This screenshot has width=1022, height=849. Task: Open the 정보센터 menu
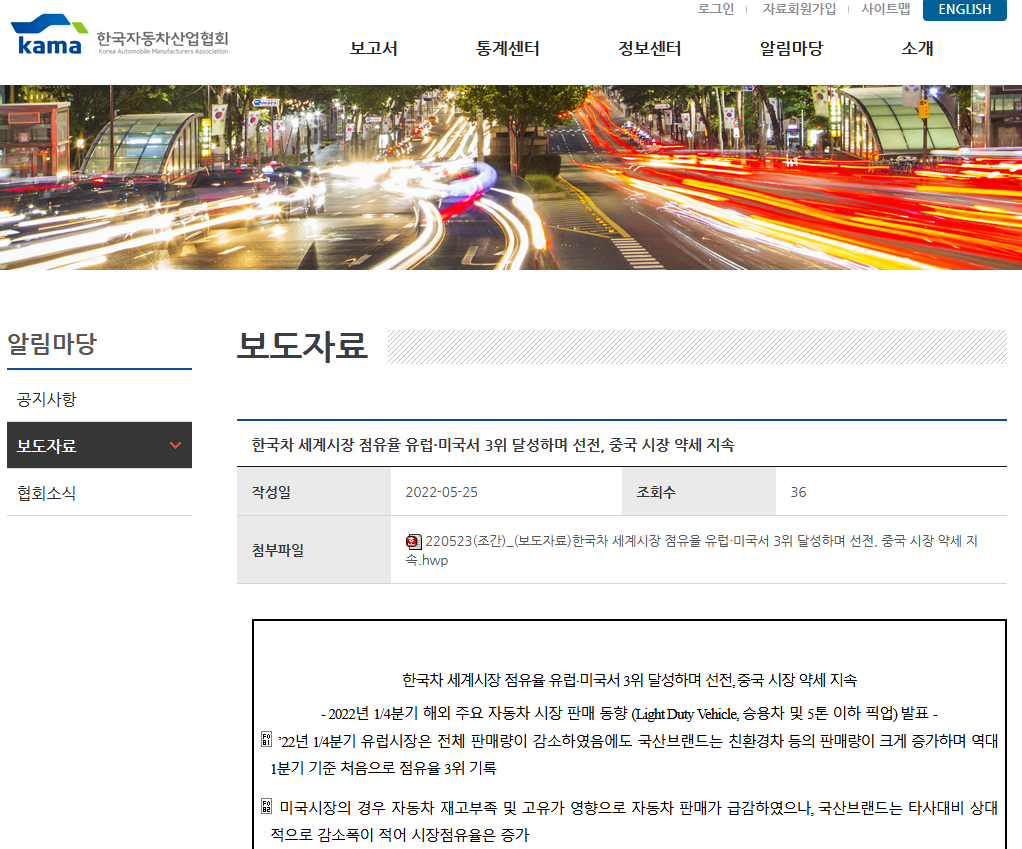click(x=649, y=48)
